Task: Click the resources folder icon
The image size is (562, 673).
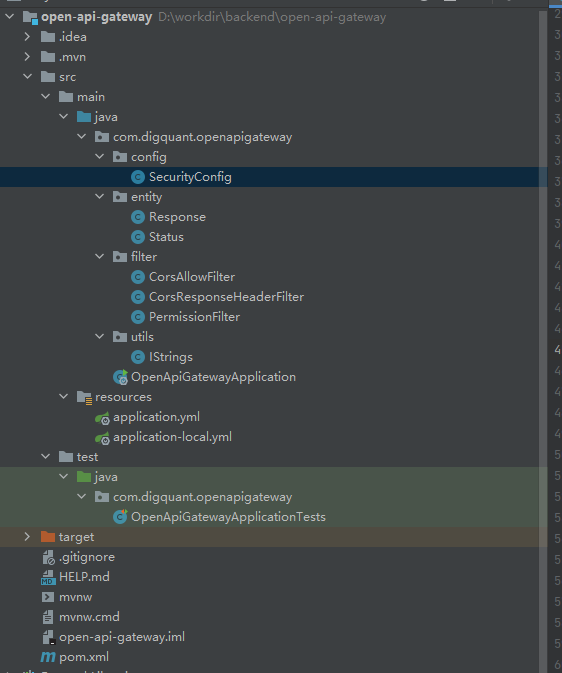Action: [84, 397]
